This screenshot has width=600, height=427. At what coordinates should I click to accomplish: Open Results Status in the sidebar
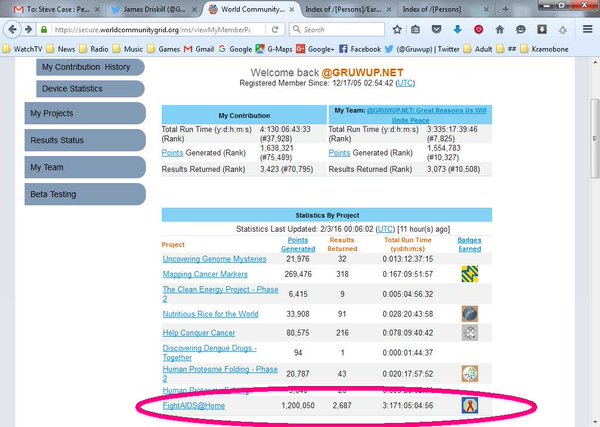85,140
